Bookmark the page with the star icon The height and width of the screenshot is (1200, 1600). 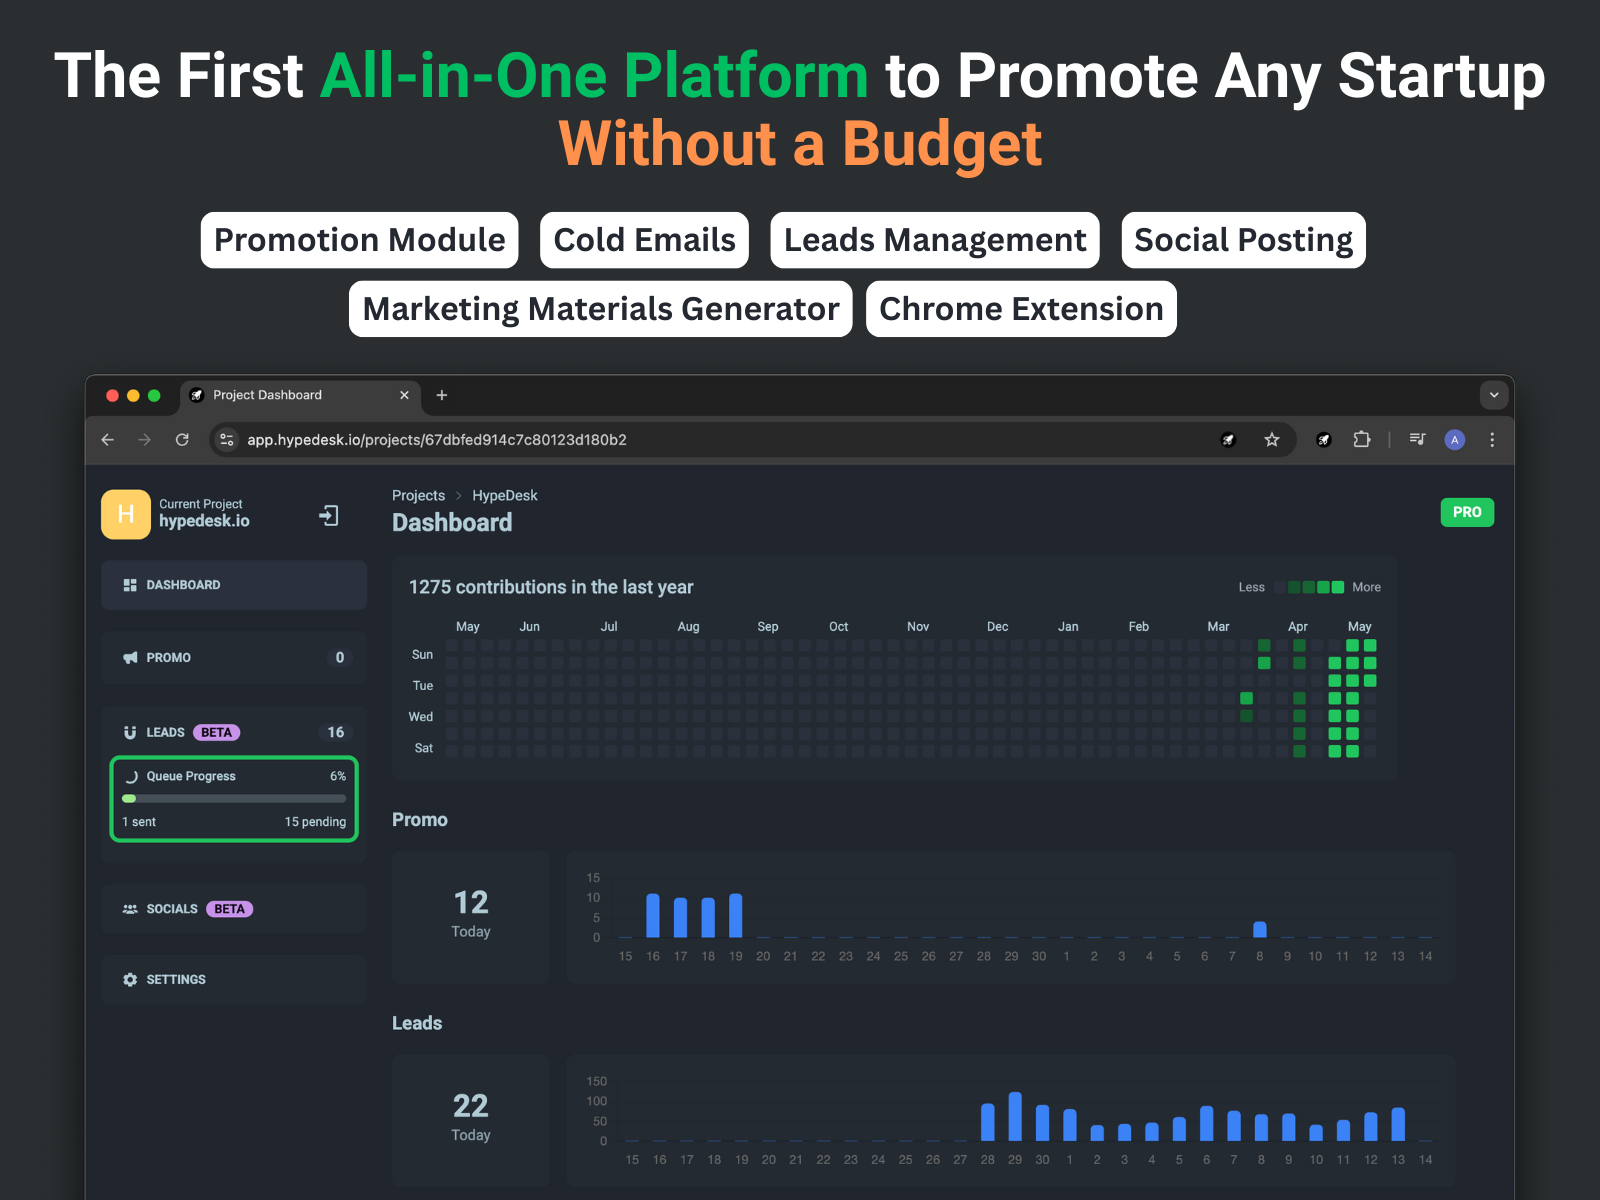1271,440
